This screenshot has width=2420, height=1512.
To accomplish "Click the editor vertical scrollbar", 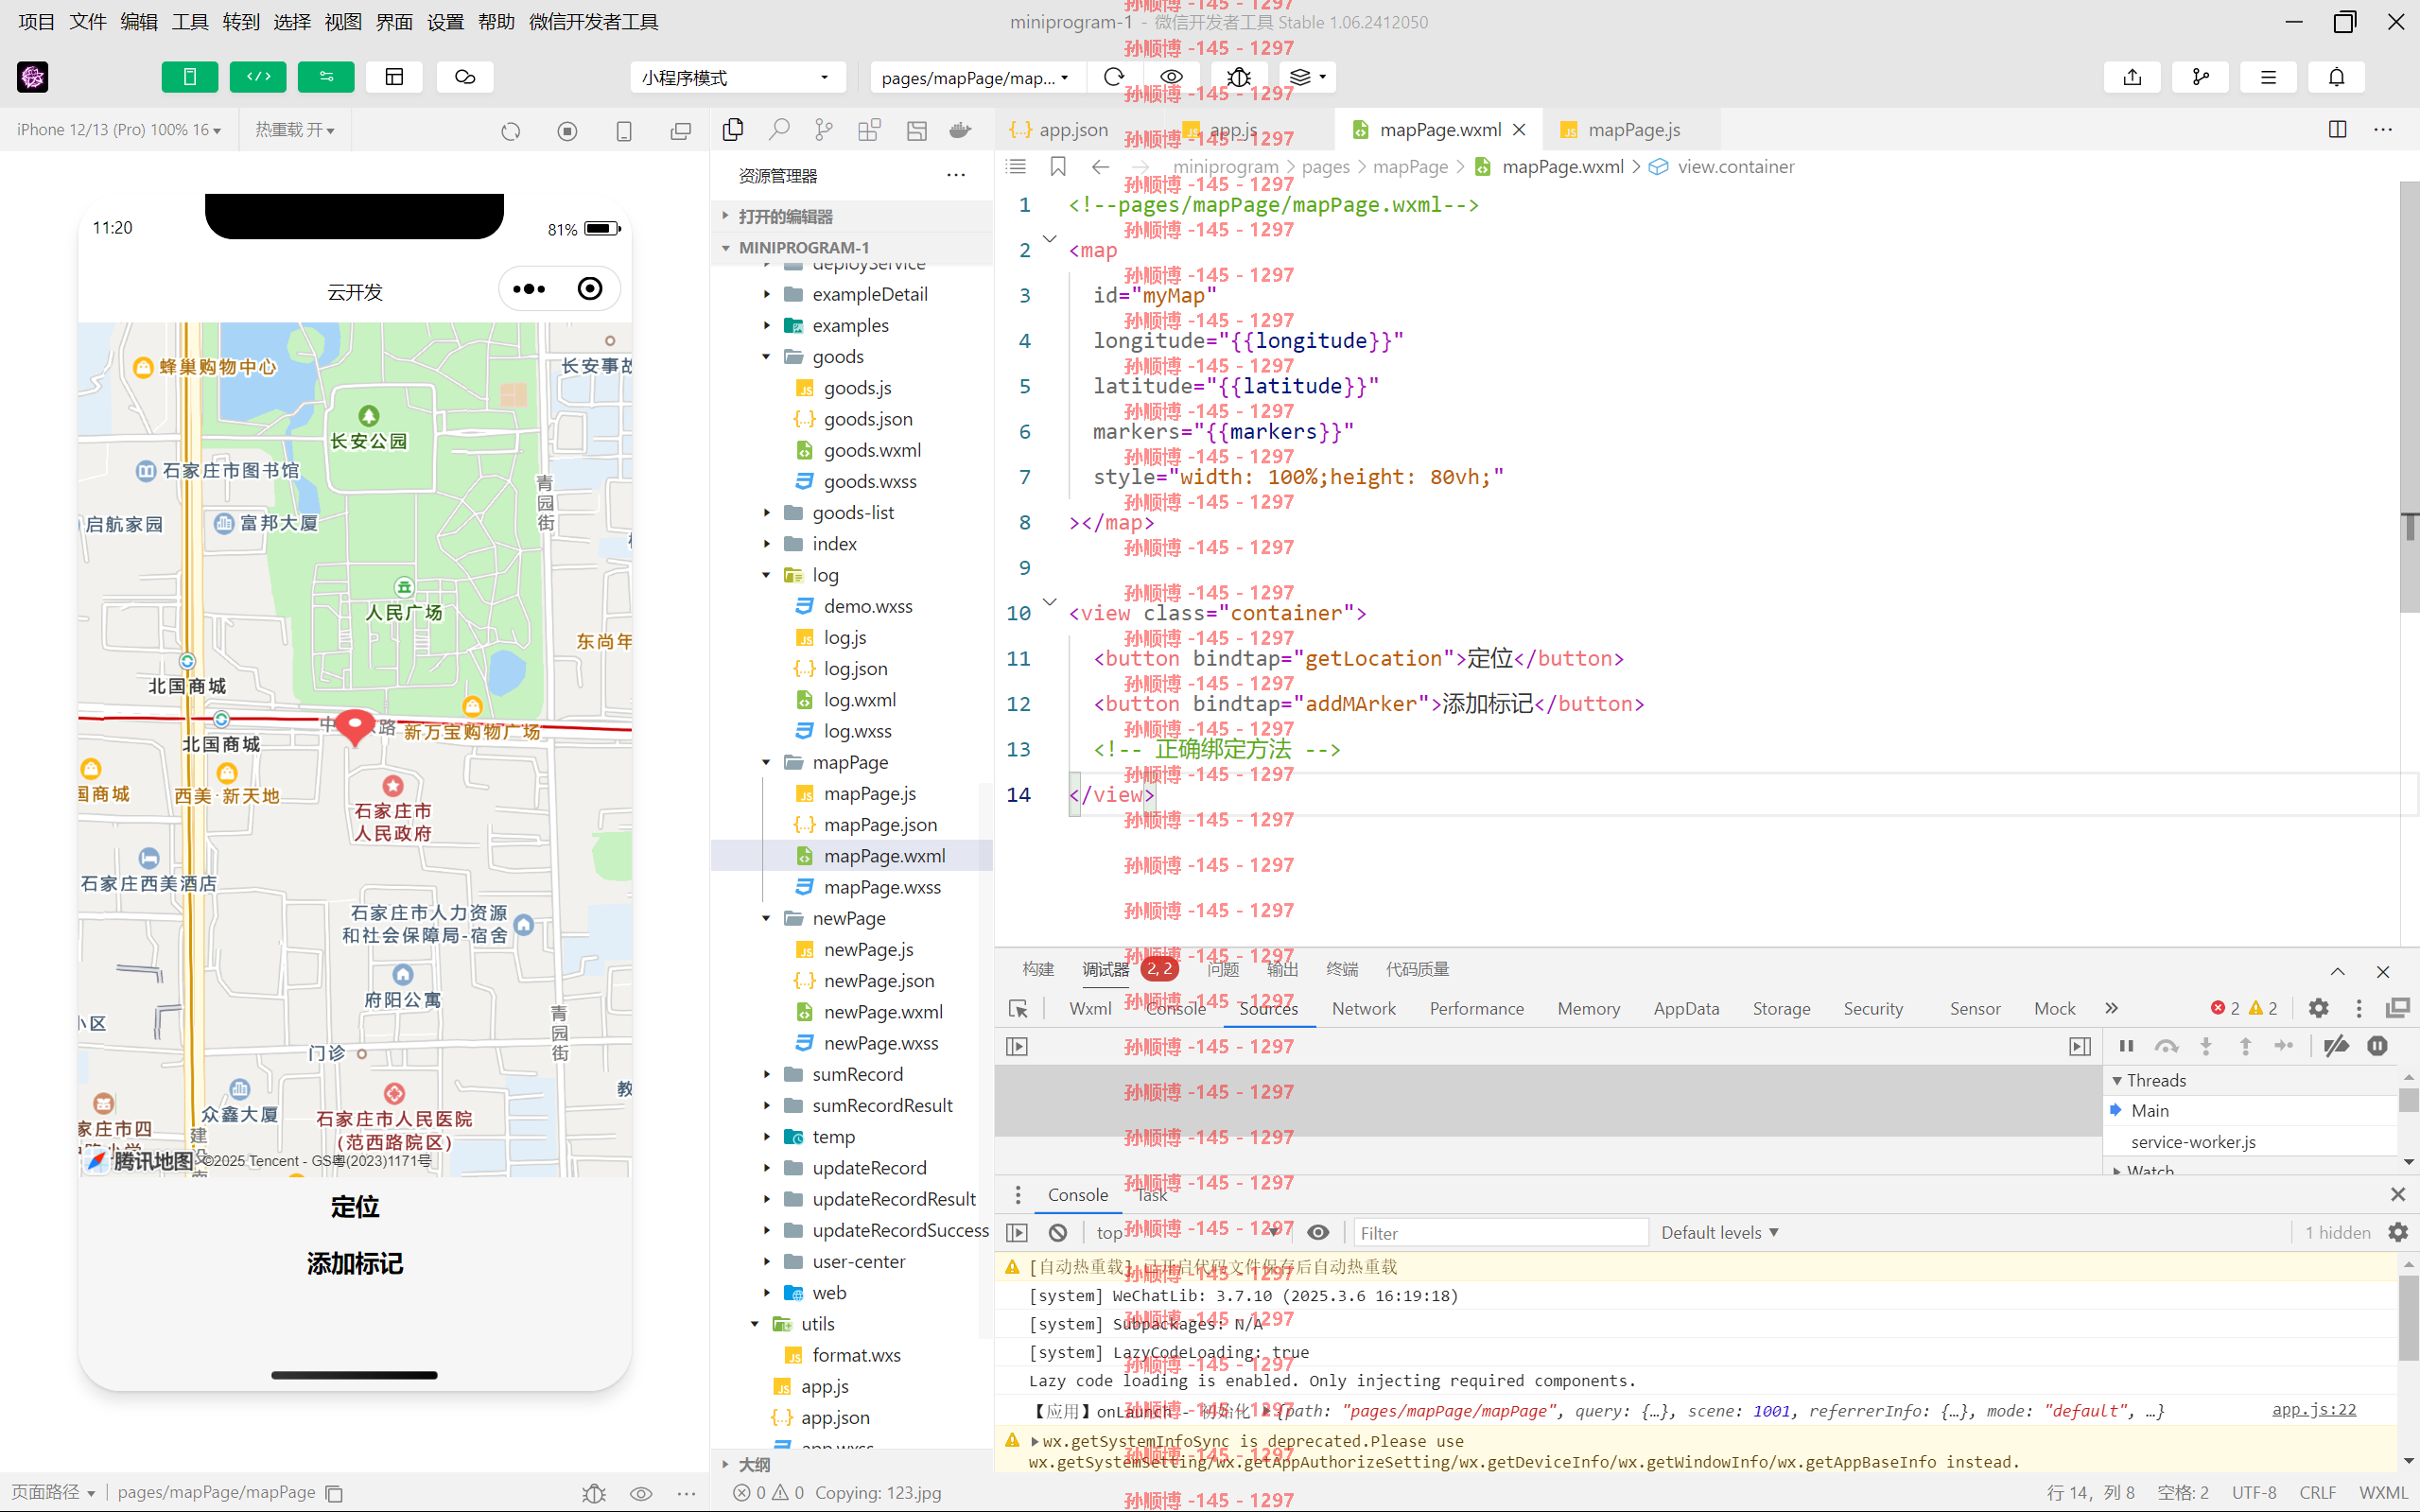I will pos(2408,395).
